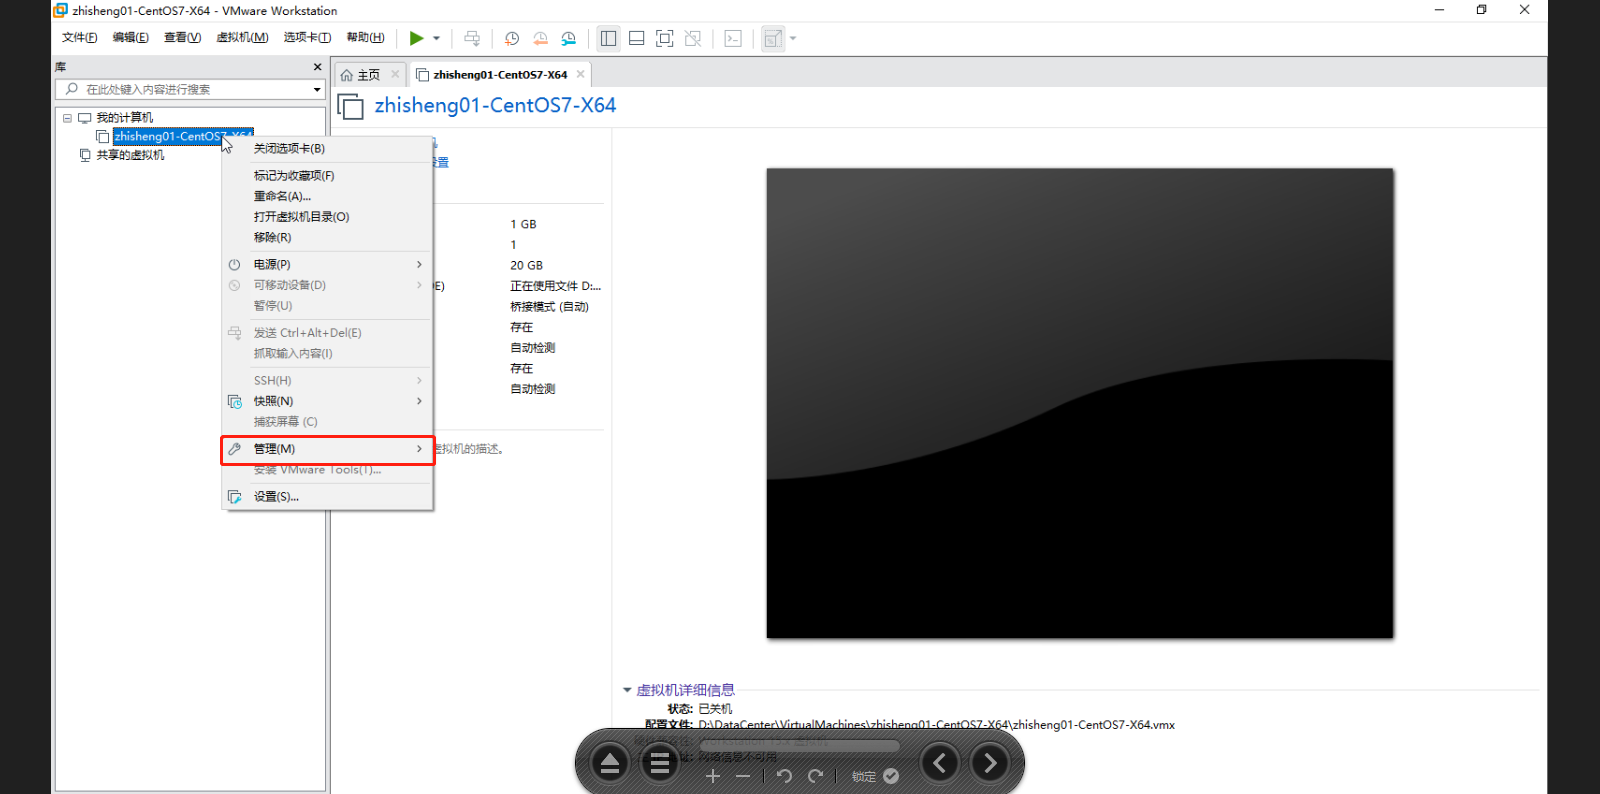Select 我的计算机 in the library tree

click(x=124, y=118)
